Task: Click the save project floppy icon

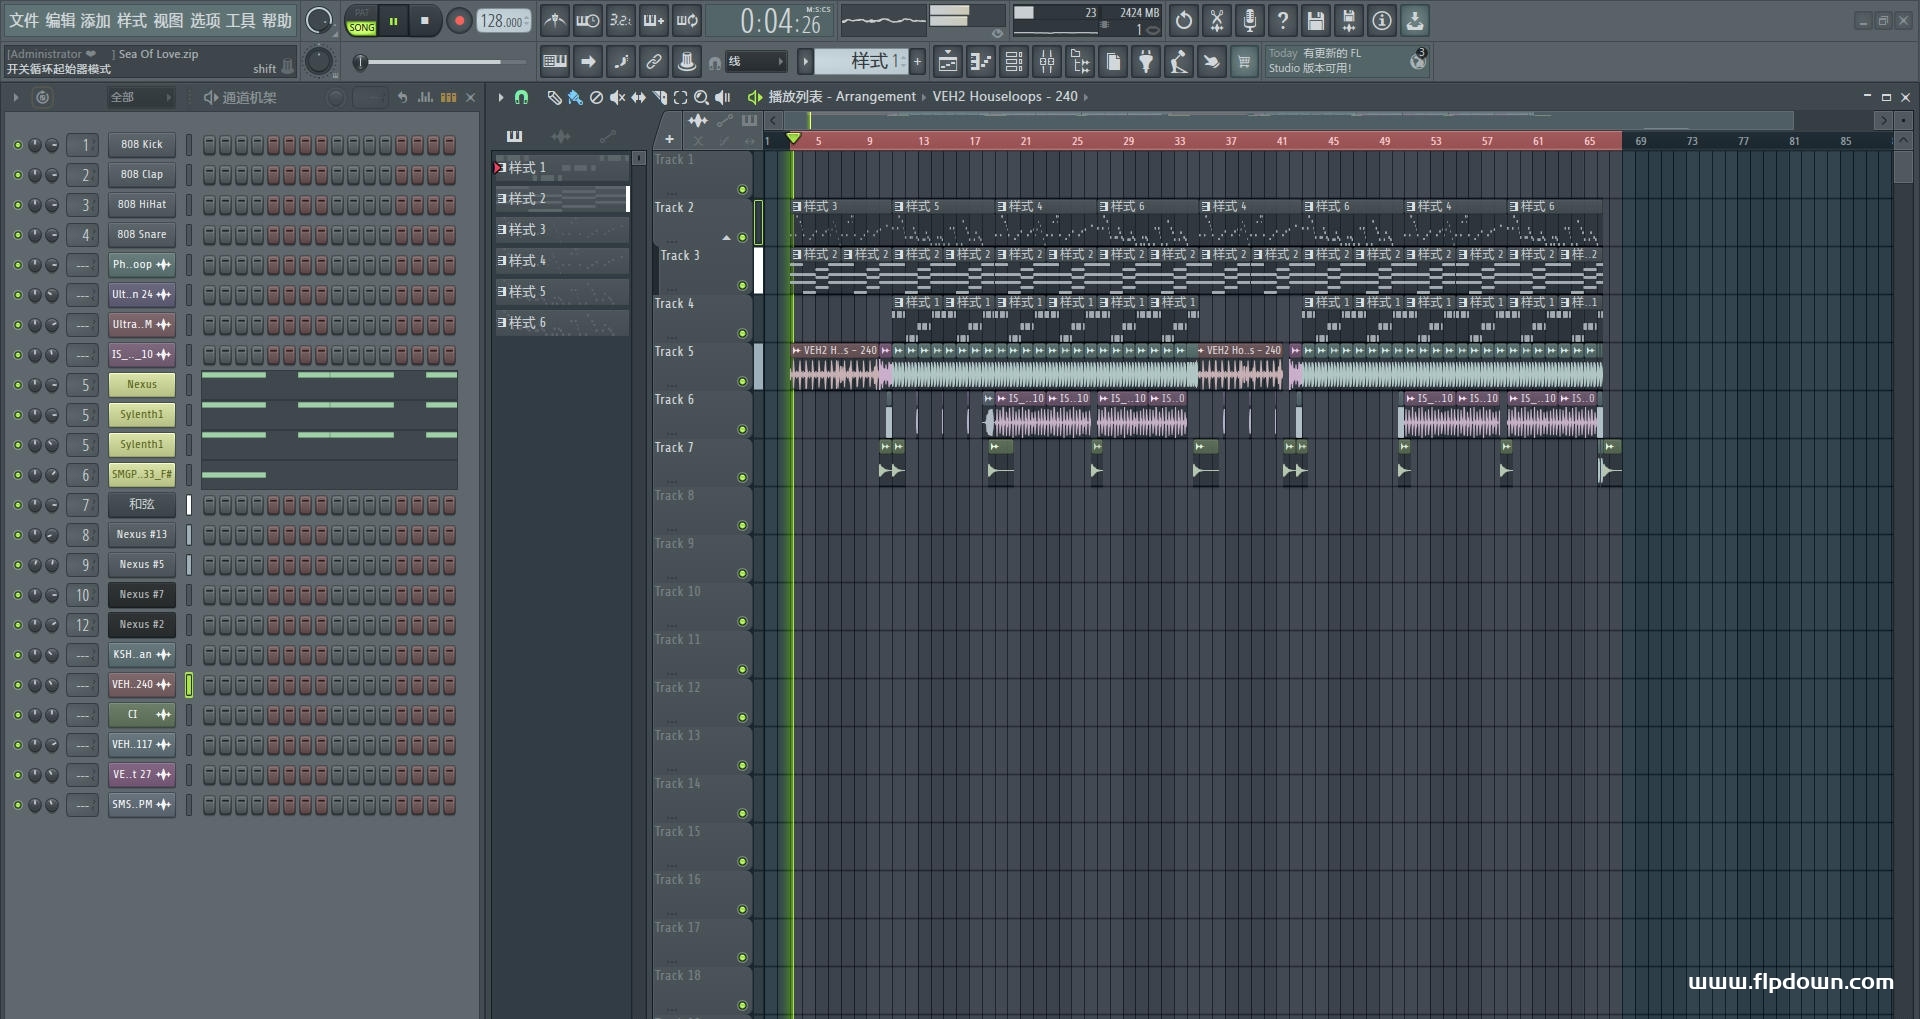Action: click(x=1316, y=20)
